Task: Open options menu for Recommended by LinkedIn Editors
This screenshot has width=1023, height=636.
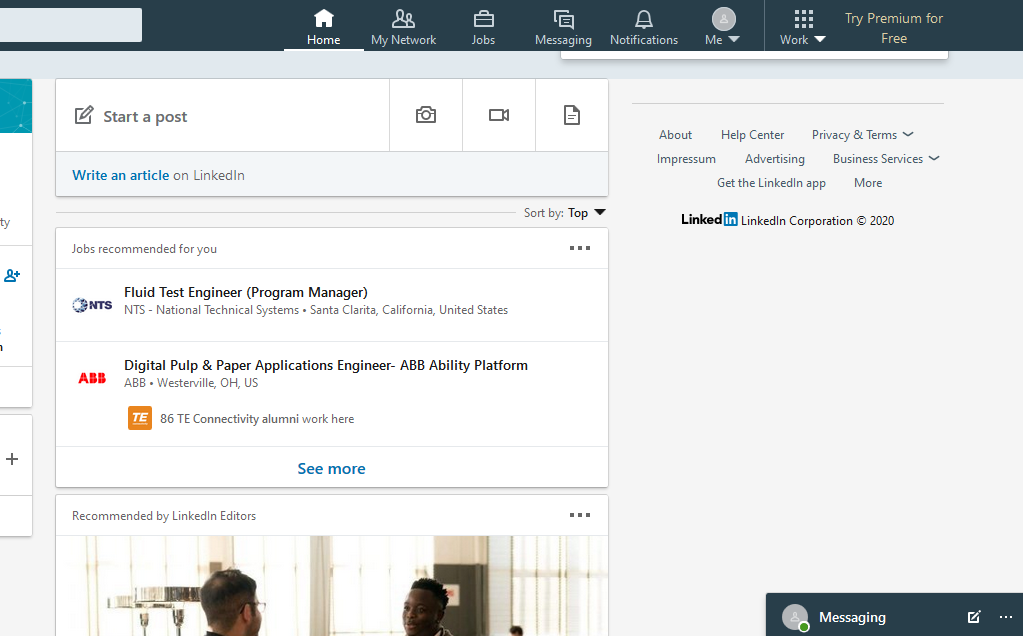Action: (x=579, y=515)
